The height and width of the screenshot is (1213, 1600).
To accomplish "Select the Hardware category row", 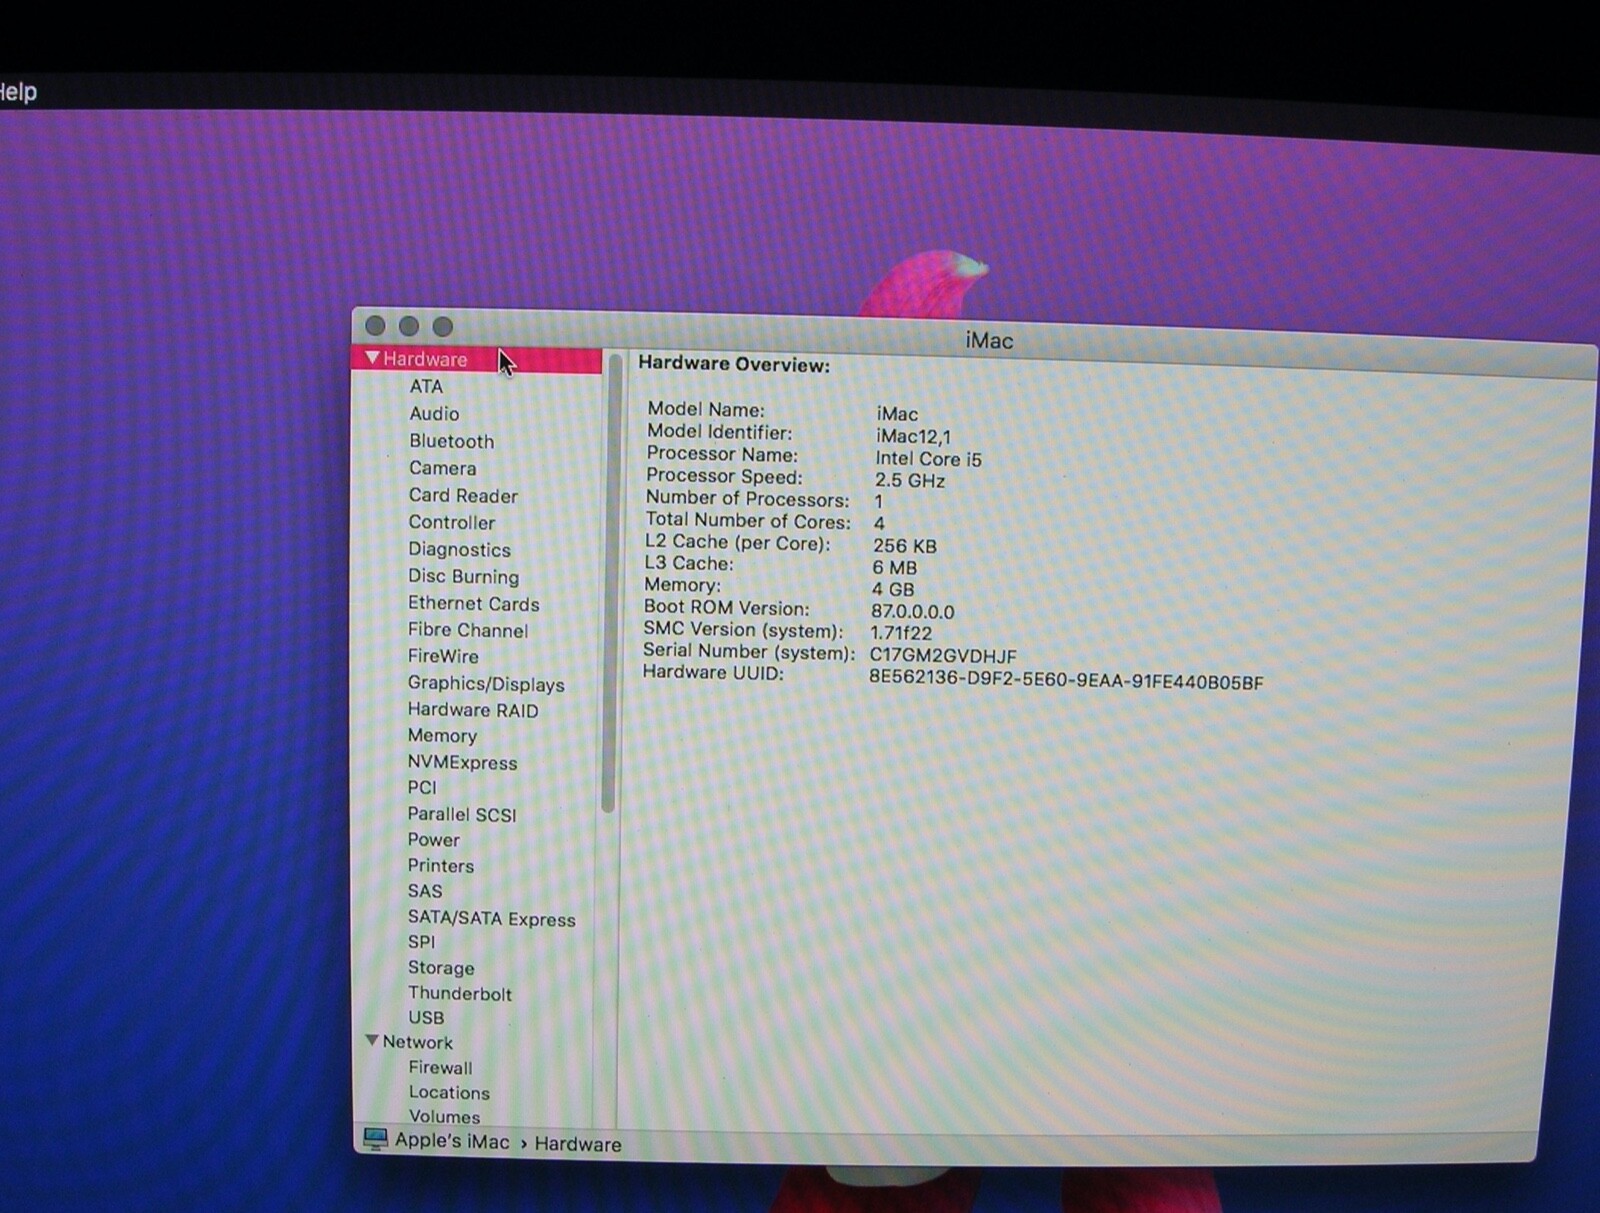I will [477, 359].
